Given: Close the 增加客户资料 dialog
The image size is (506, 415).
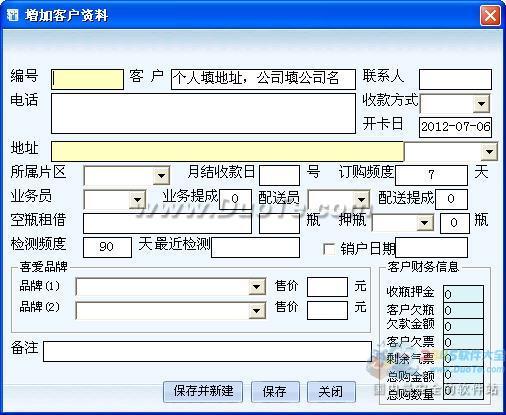Looking at the screenshot, I should [x=490, y=16].
